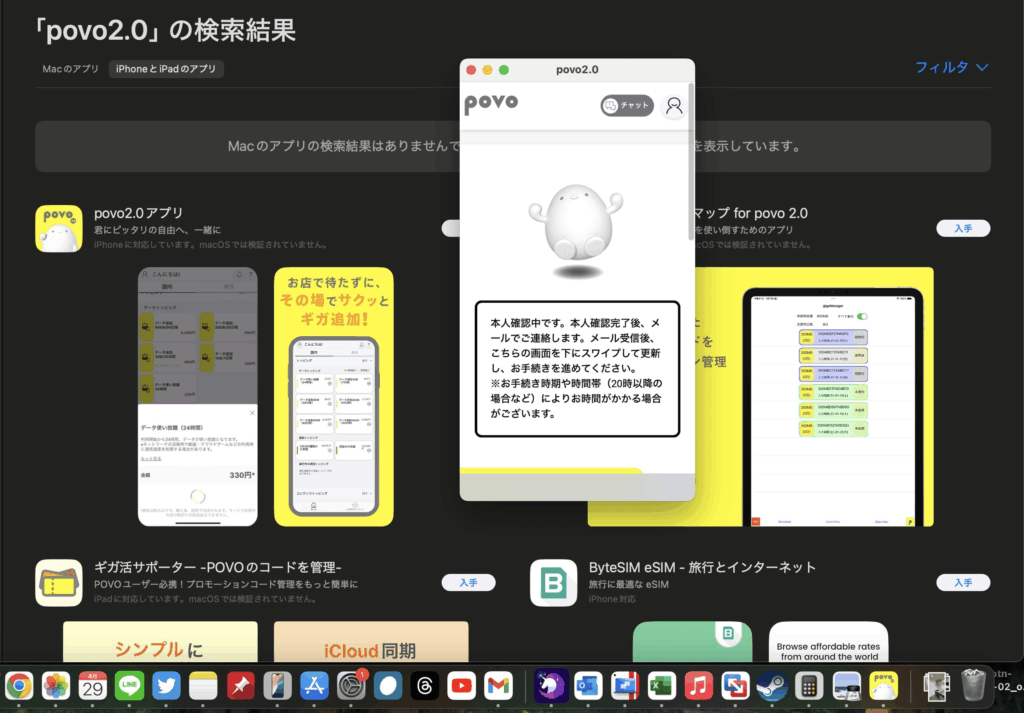This screenshot has height=713, width=1024.
Task: Open the purple unicorn app in the Dock
Action: 551,686
